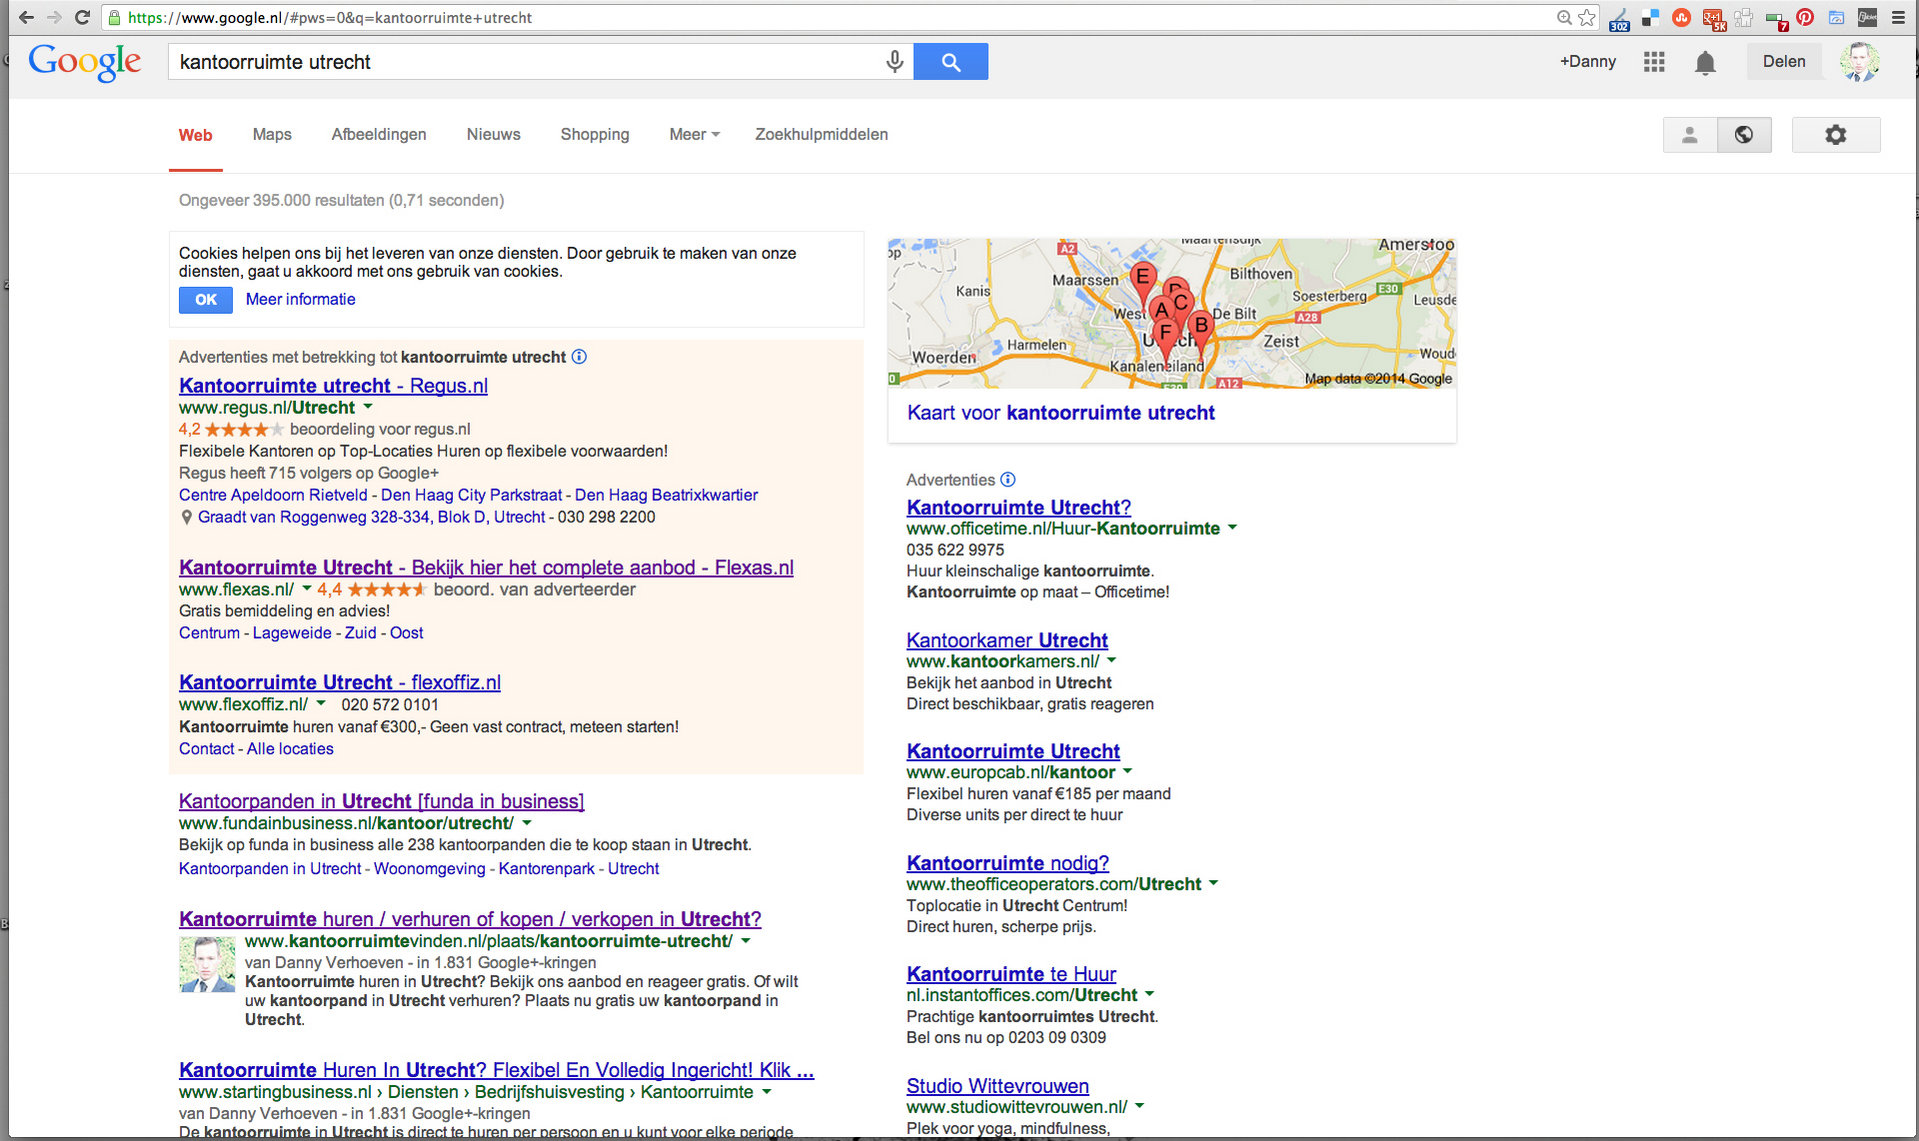Click the browser back arrow

pyautogui.click(x=26, y=17)
